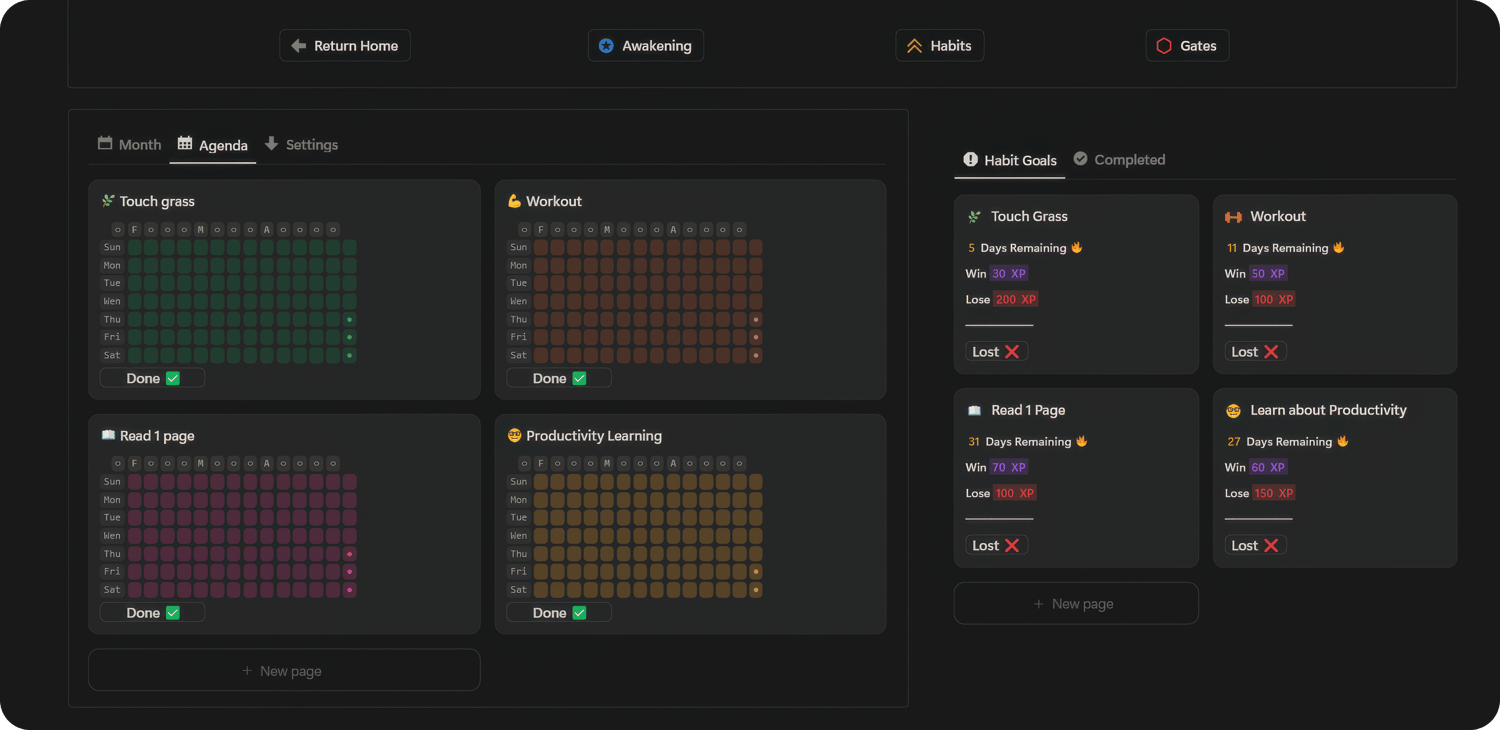Click the Habit Goals exclamation icon
Screen dimensions: 1500x730
970,159
